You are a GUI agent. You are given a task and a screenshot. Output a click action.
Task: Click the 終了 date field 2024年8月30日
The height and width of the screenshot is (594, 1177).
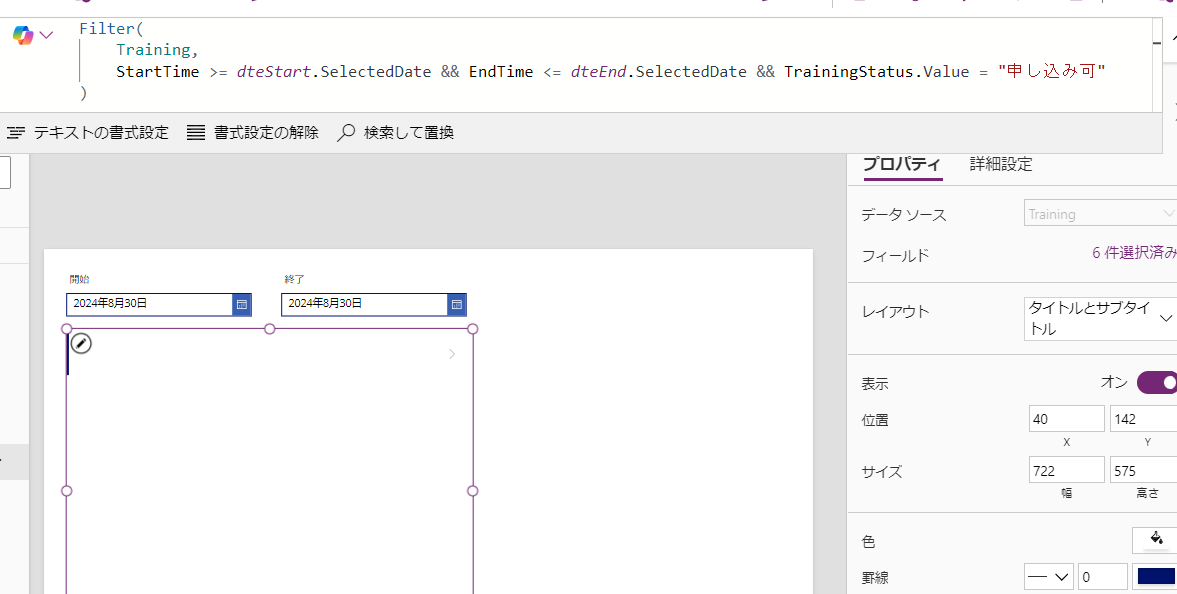365,304
